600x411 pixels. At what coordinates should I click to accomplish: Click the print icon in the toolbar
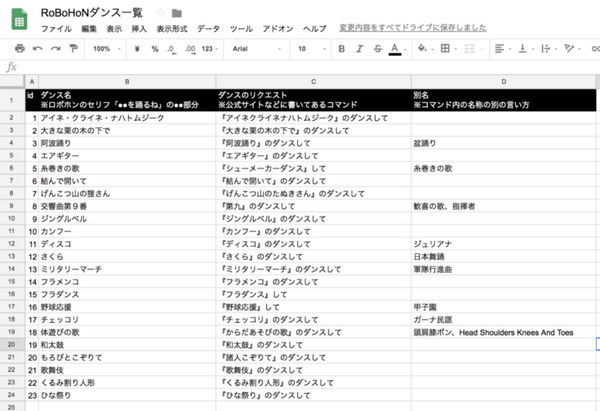(19, 47)
